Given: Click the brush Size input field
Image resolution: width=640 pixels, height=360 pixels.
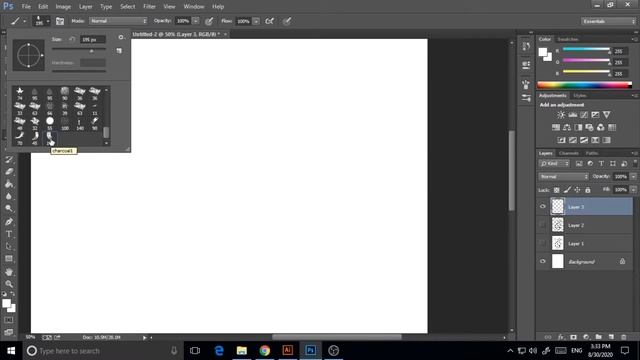Looking at the screenshot, I should tap(93, 40).
